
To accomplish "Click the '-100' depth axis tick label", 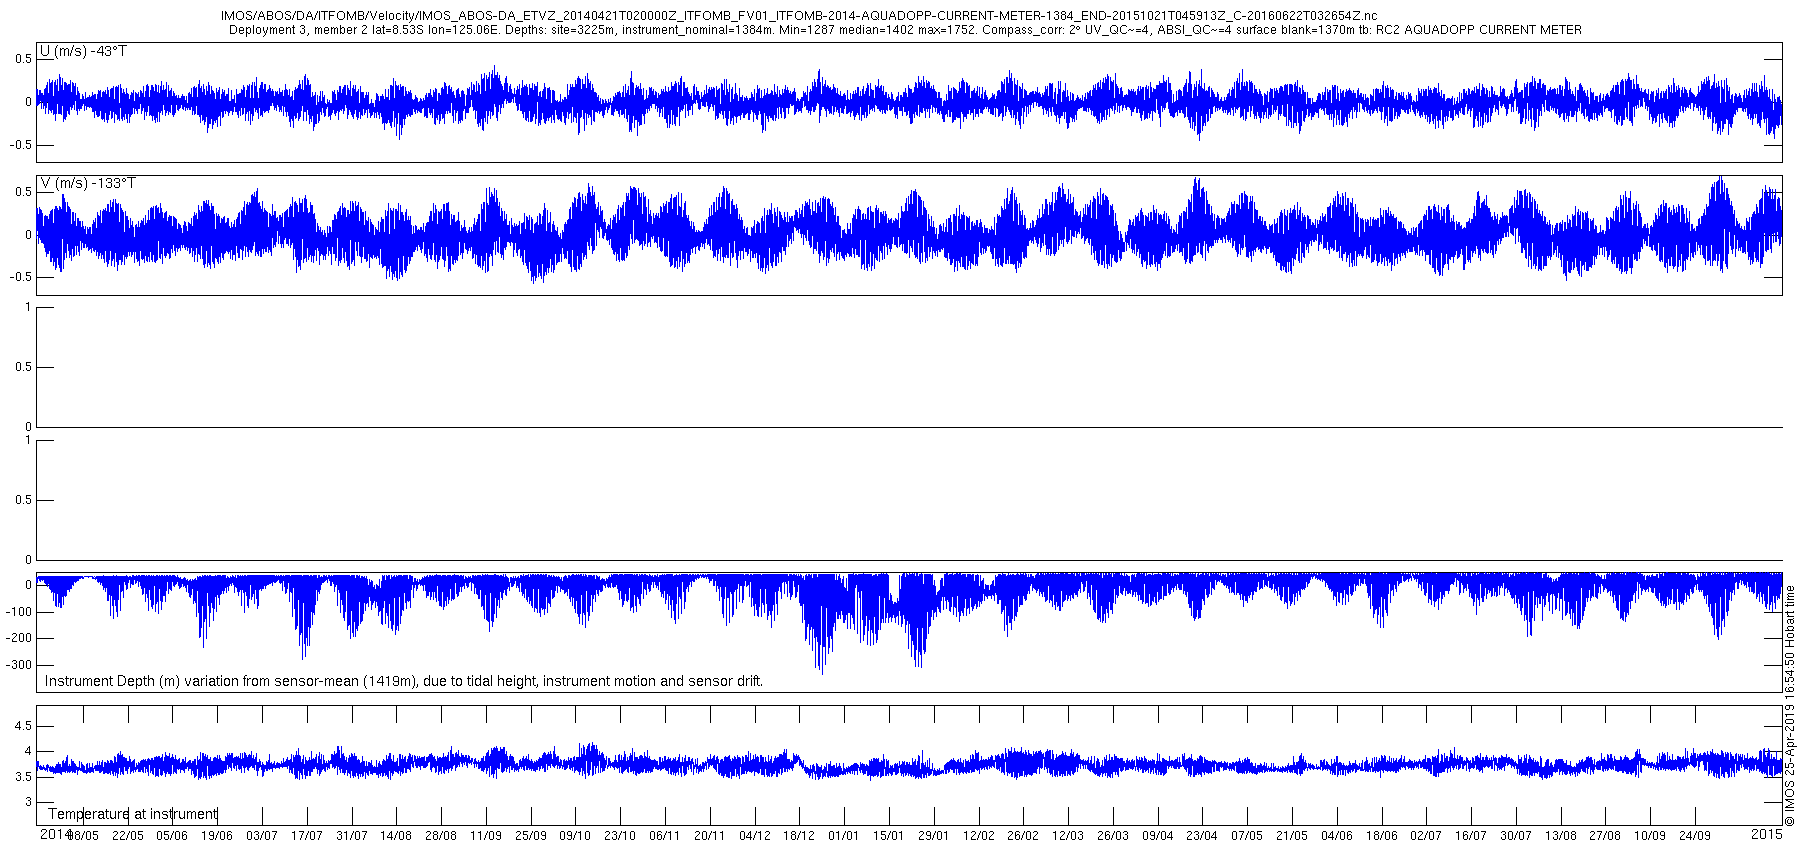I will pos(18,612).
